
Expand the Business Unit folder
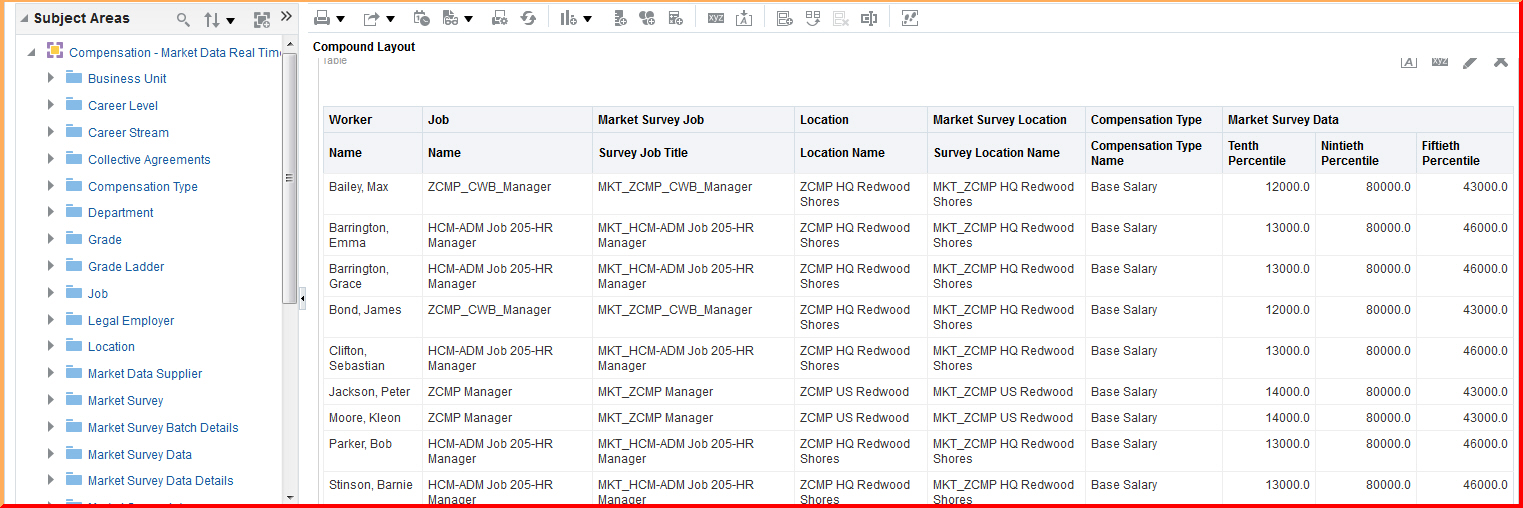51,78
